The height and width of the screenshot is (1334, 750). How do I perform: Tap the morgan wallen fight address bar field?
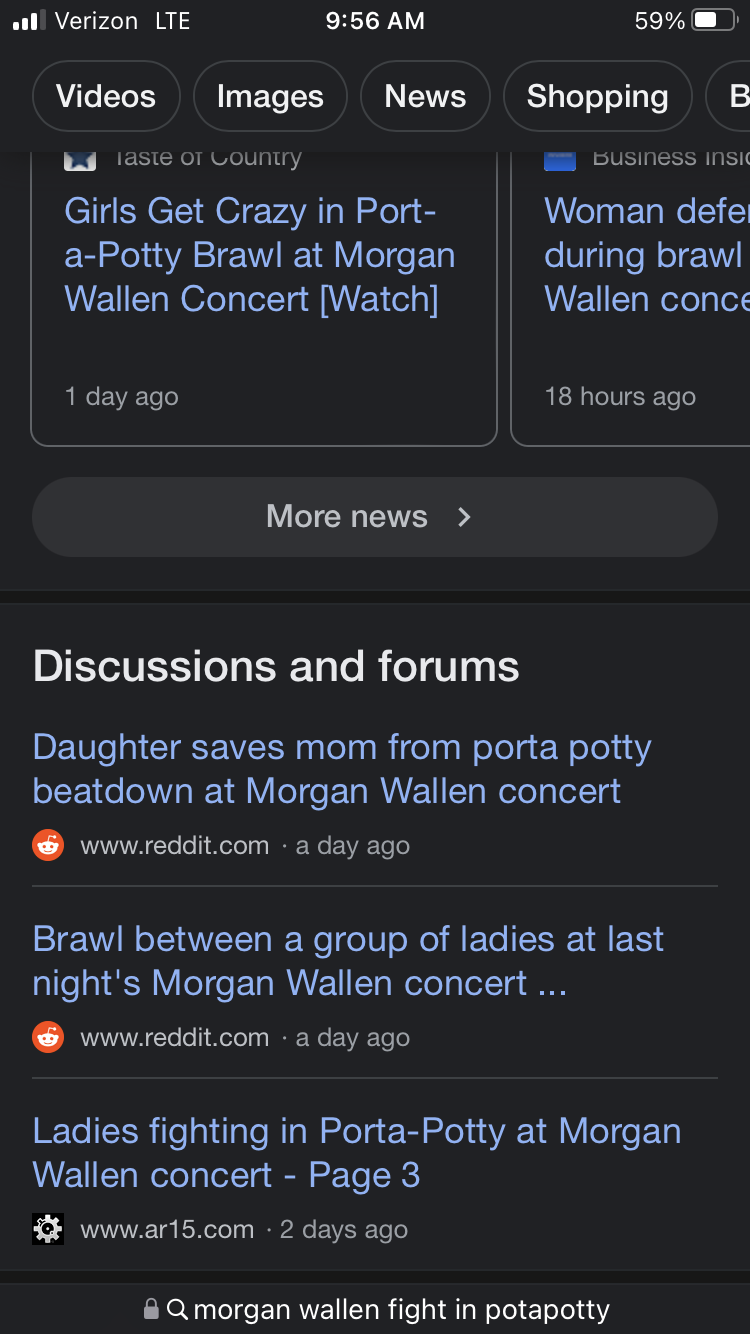click(400, 1309)
